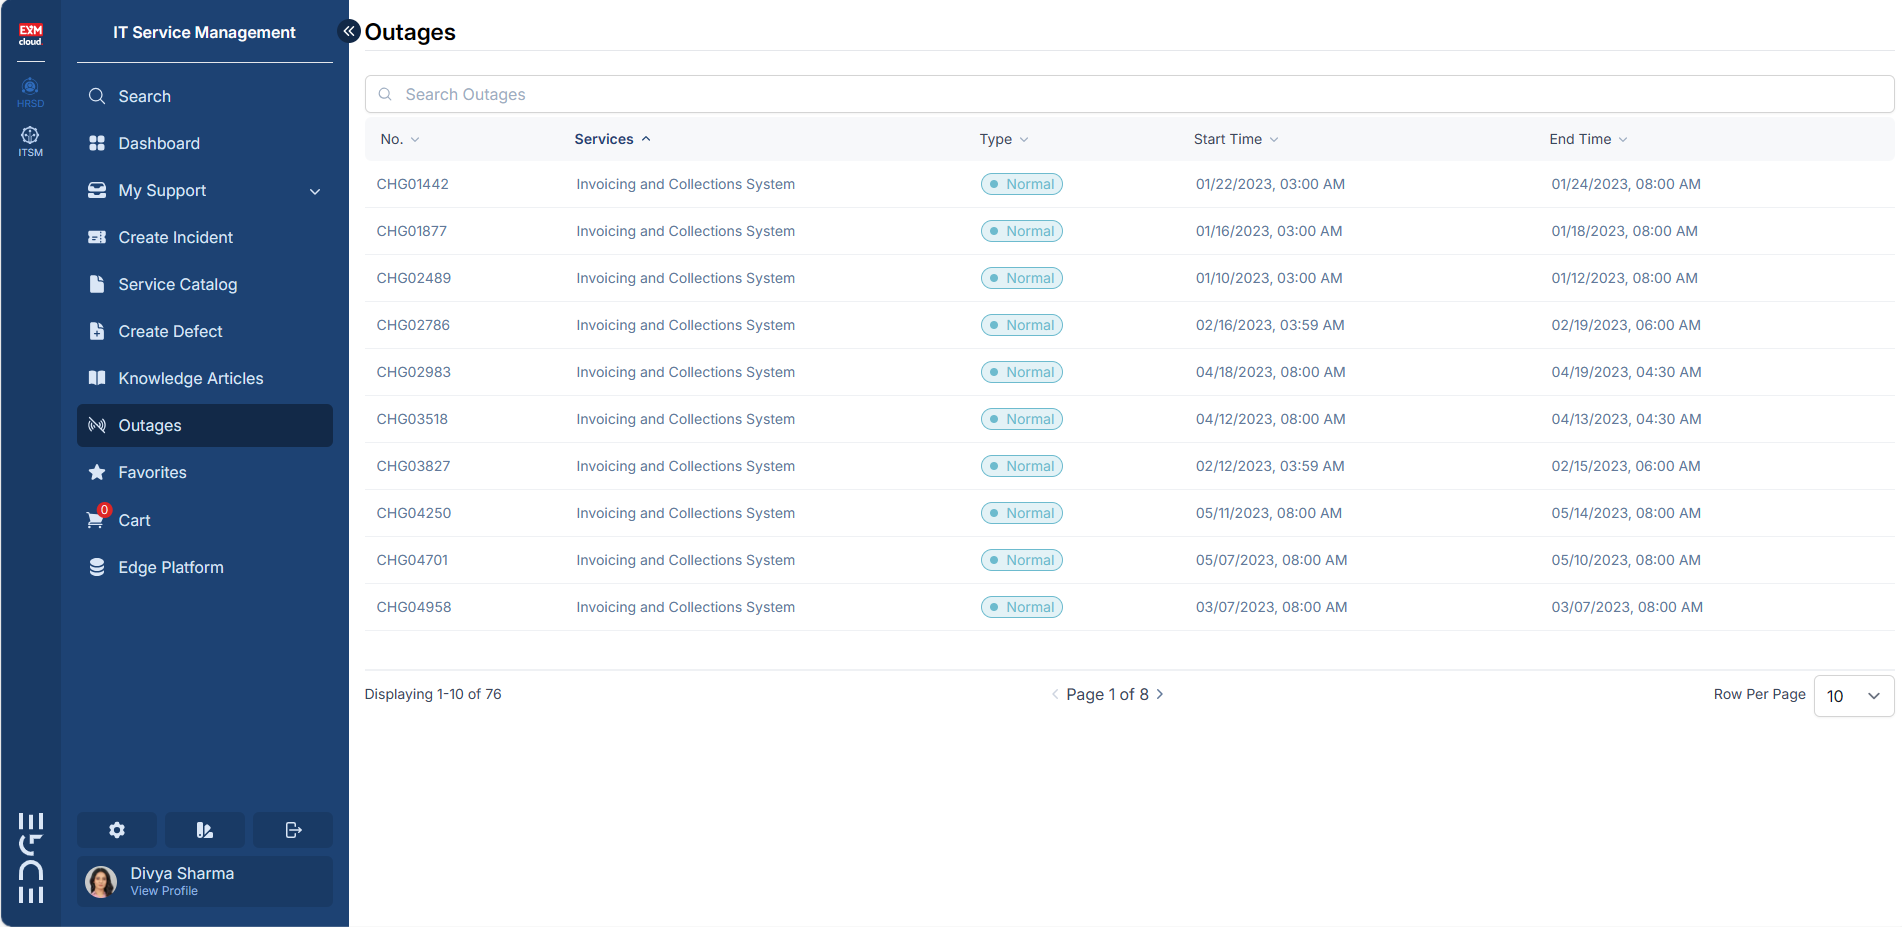
Task: Click the EXM cloud logo
Action: click(x=30, y=35)
